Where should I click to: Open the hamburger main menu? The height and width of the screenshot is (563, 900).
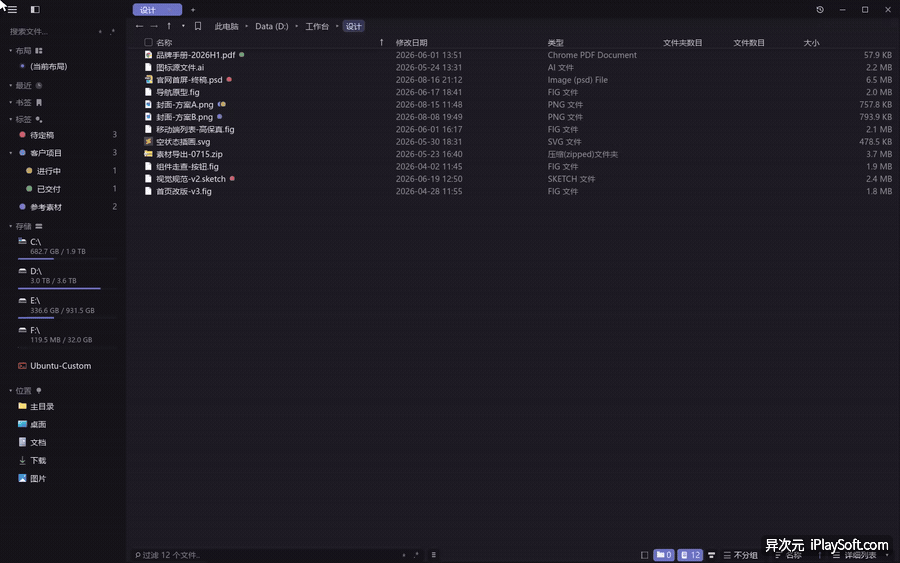pos(12,10)
